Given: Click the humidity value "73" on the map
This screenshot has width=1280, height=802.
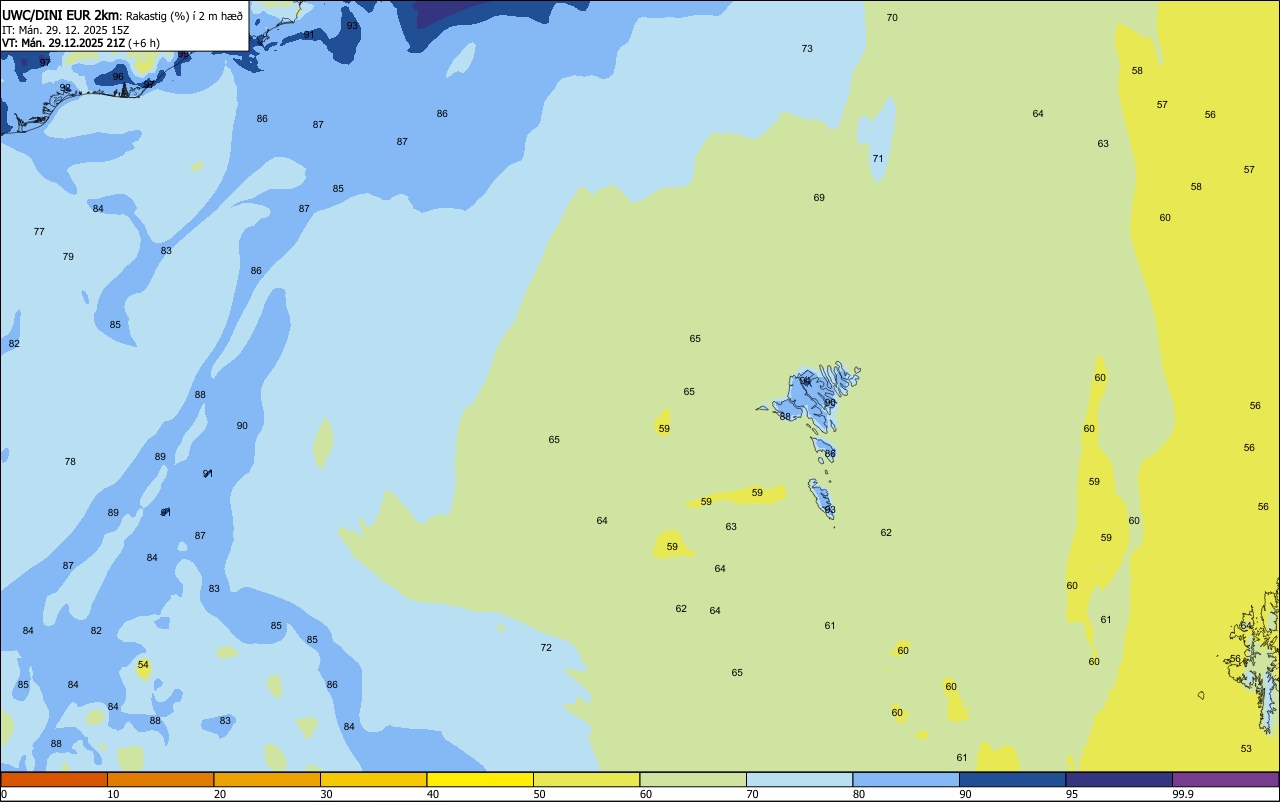Looking at the screenshot, I should click(807, 49).
